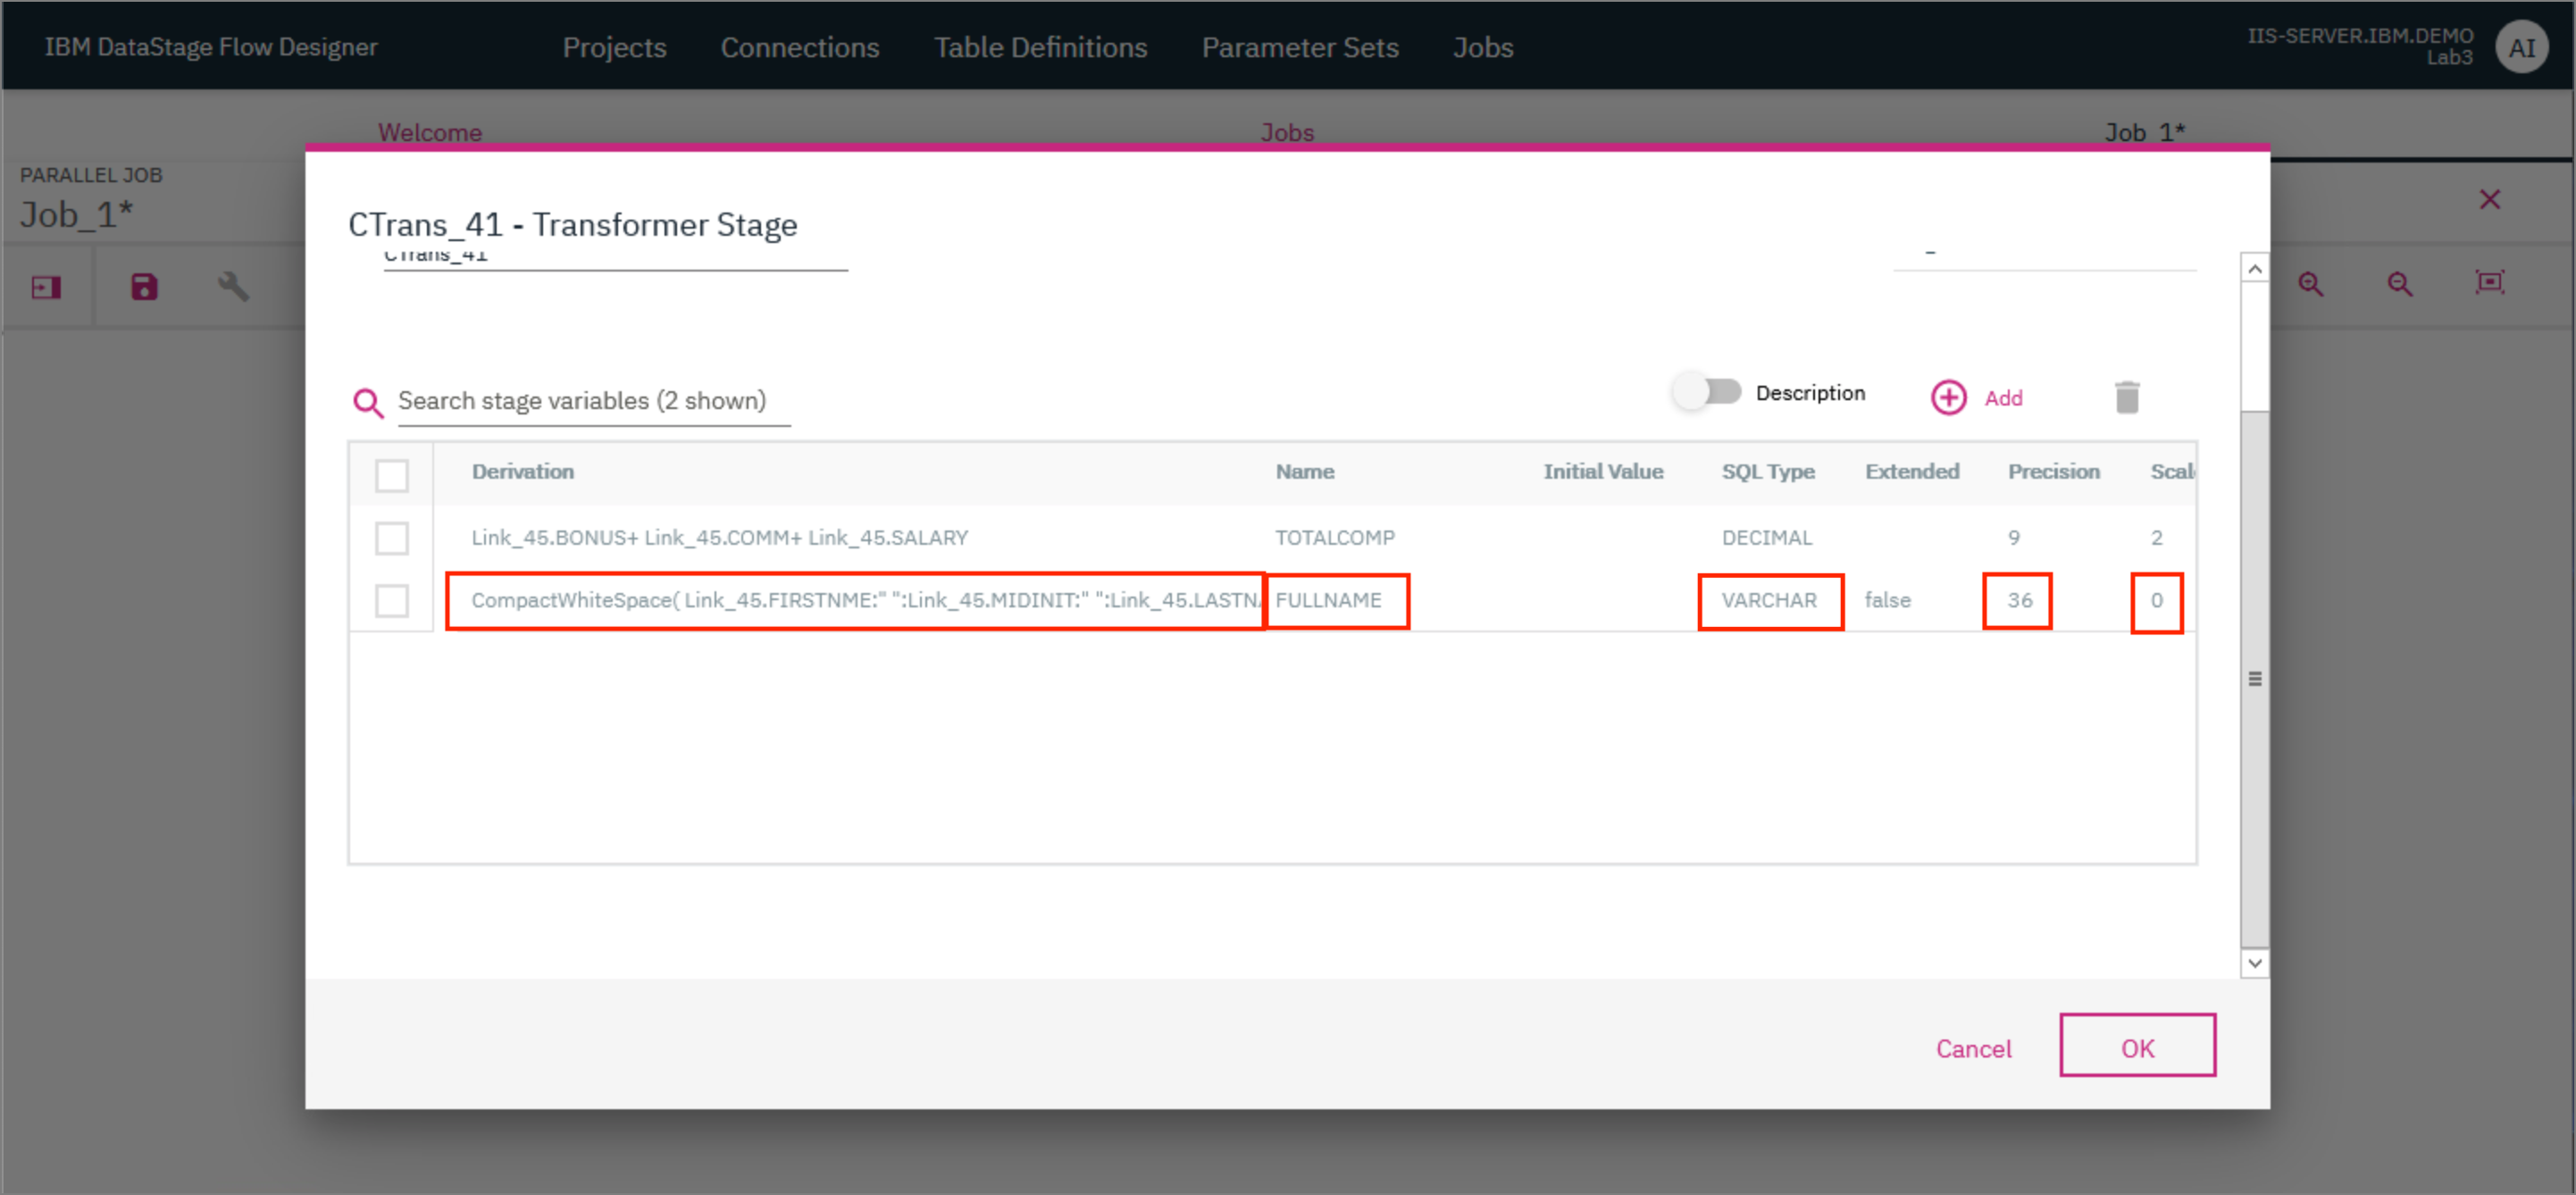Image resolution: width=2576 pixels, height=1195 pixels.
Task: Click the Precision column header
Action: coord(2053,471)
